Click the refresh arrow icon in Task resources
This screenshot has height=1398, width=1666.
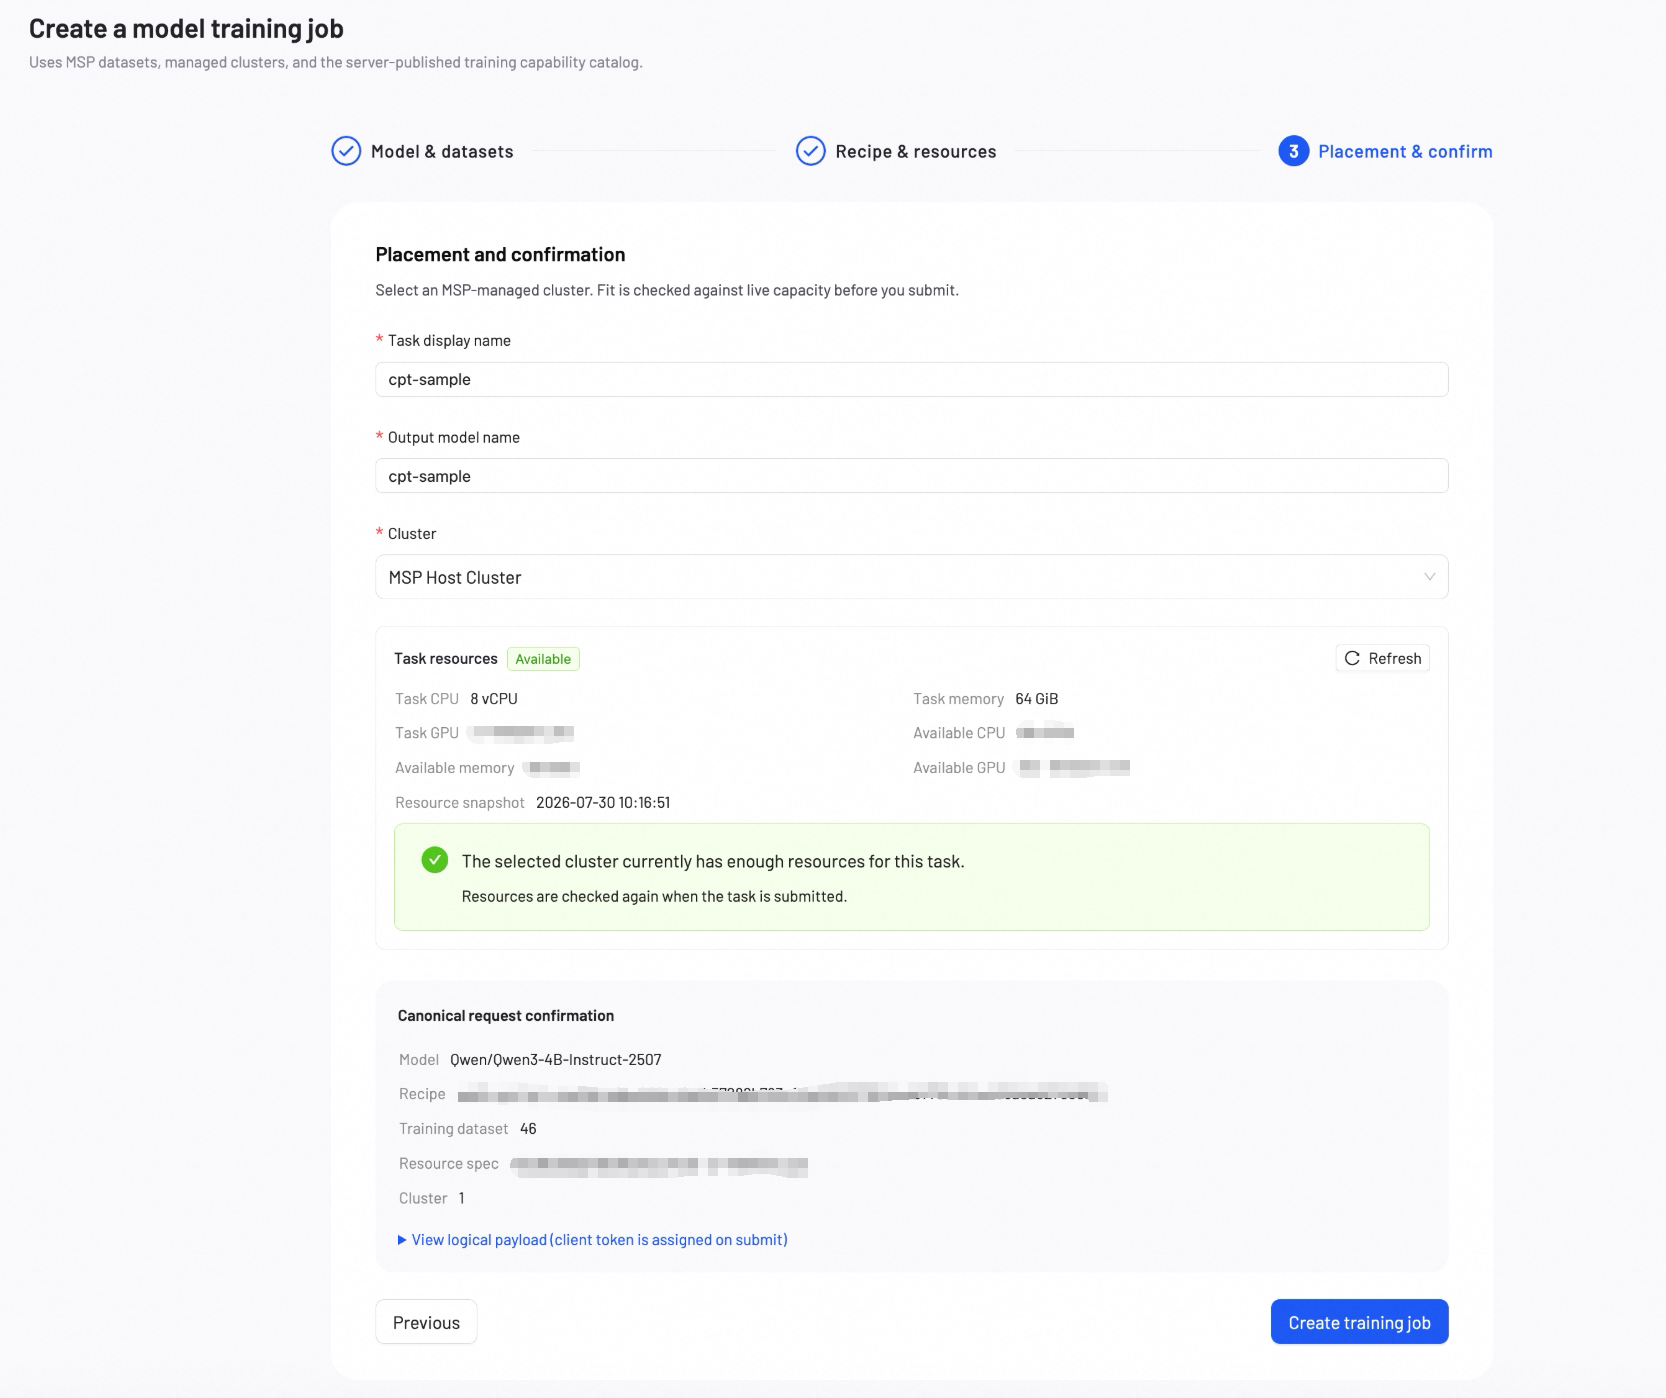[1352, 658]
